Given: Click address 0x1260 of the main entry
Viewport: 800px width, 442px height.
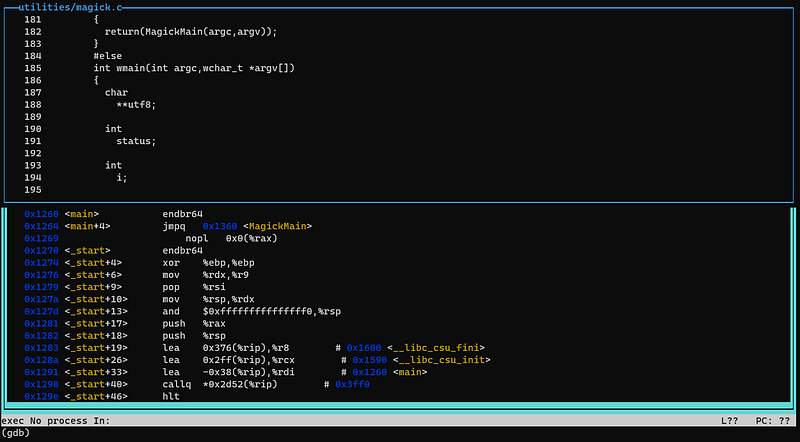Looking at the screenshot, I should [41, 214].
